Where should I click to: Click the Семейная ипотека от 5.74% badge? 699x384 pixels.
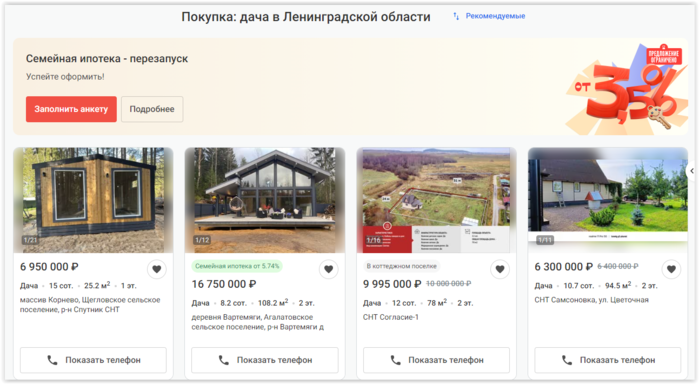pyautogui.click(x=237, y=266)
